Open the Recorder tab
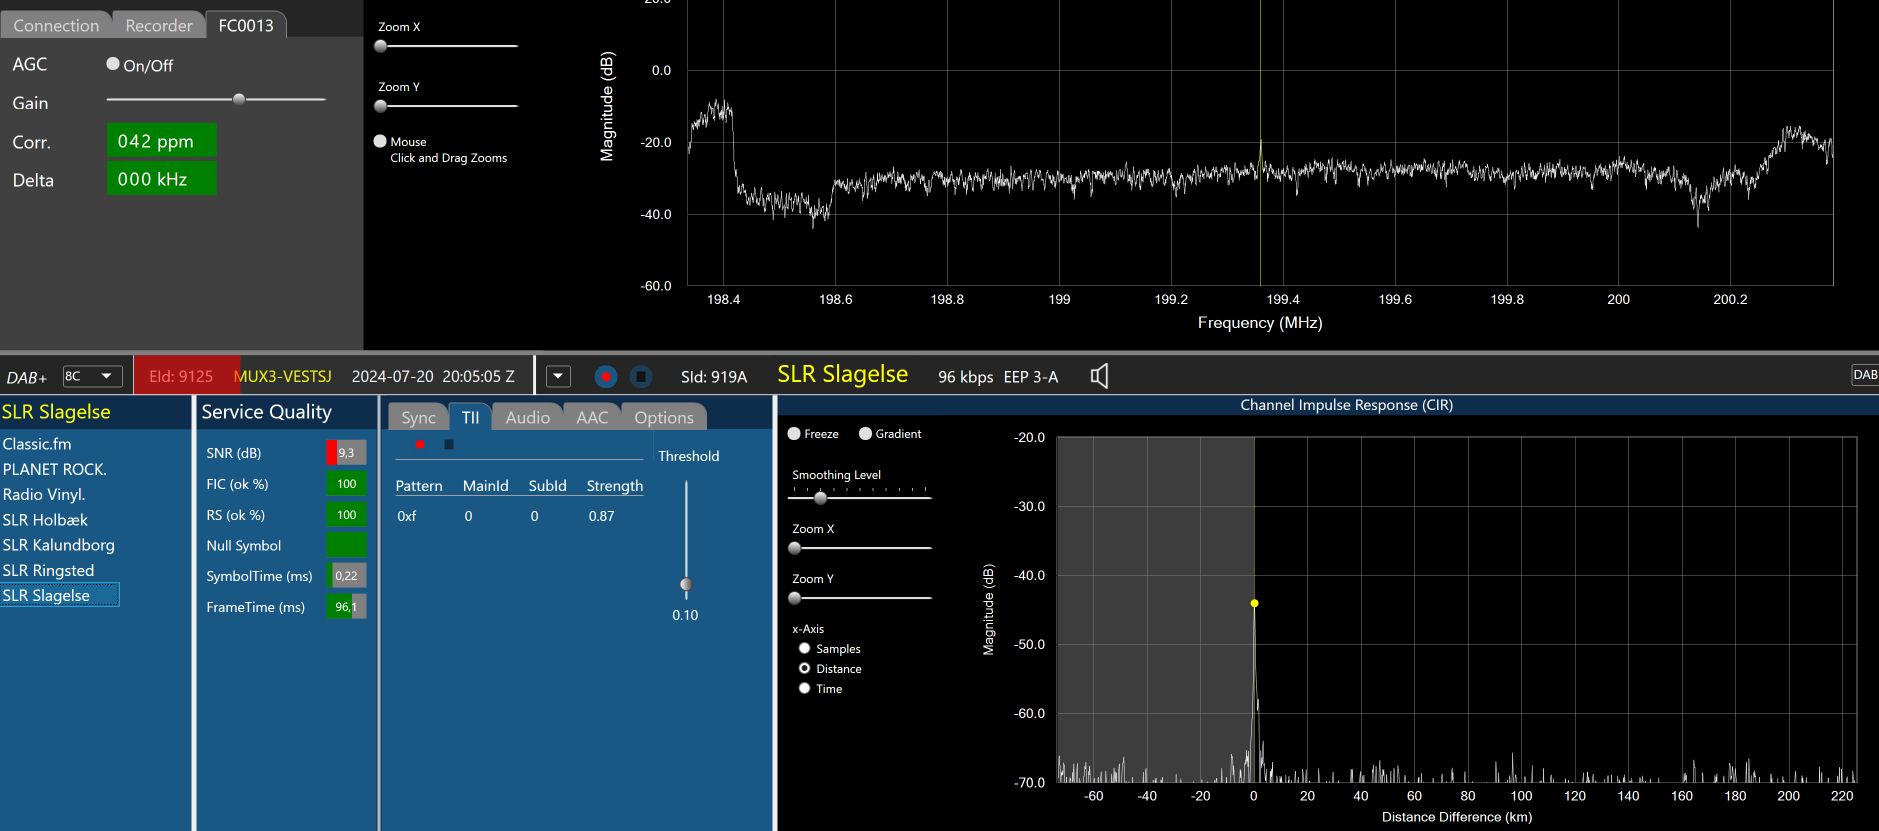1879x831 pixels. point(158,25)
